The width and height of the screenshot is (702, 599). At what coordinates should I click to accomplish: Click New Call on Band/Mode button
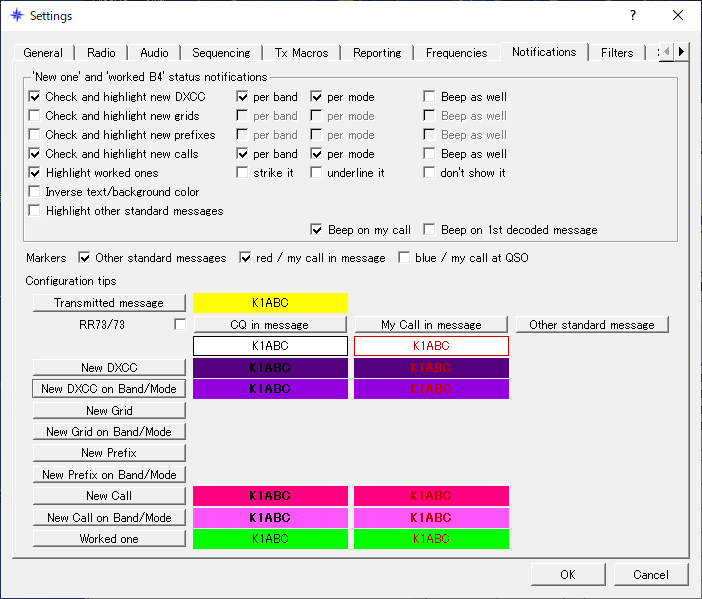109,518
